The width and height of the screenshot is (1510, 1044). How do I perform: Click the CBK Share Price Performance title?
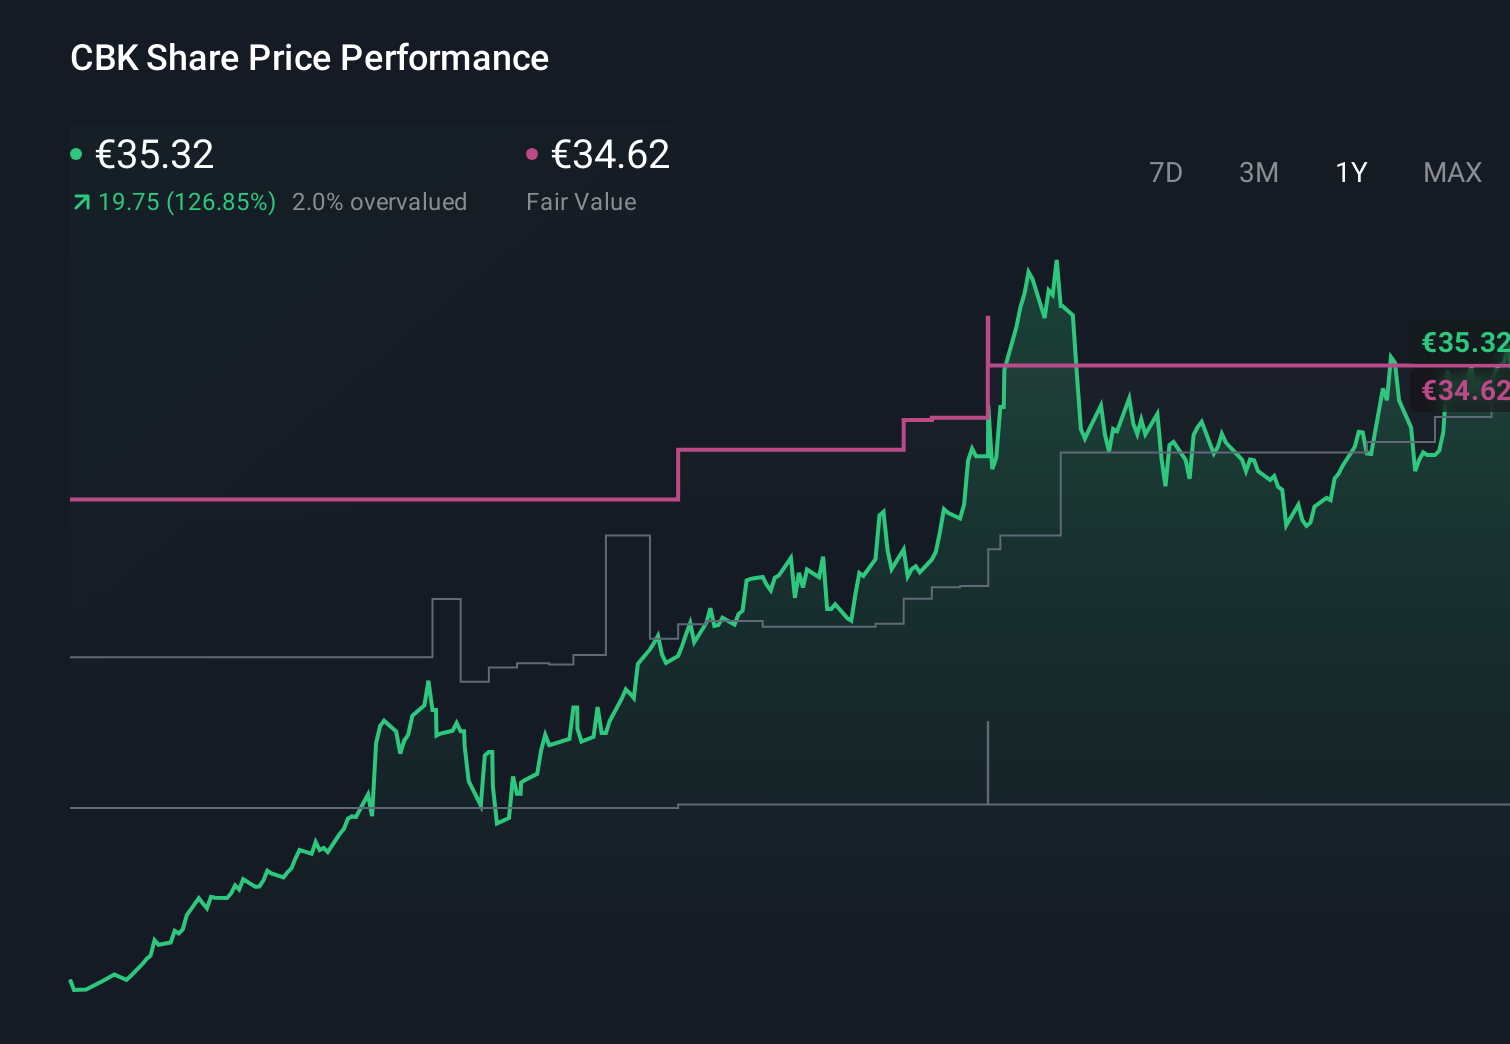click(310, 58)
